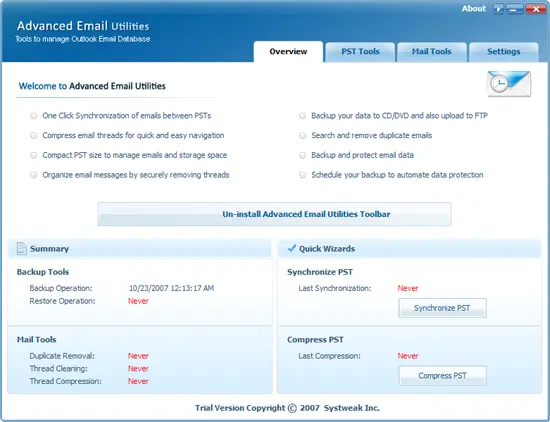This screenshot has width=550, height=422.
Task: Click the Mail Tools summary heading
Action: (x=36, y=340)
